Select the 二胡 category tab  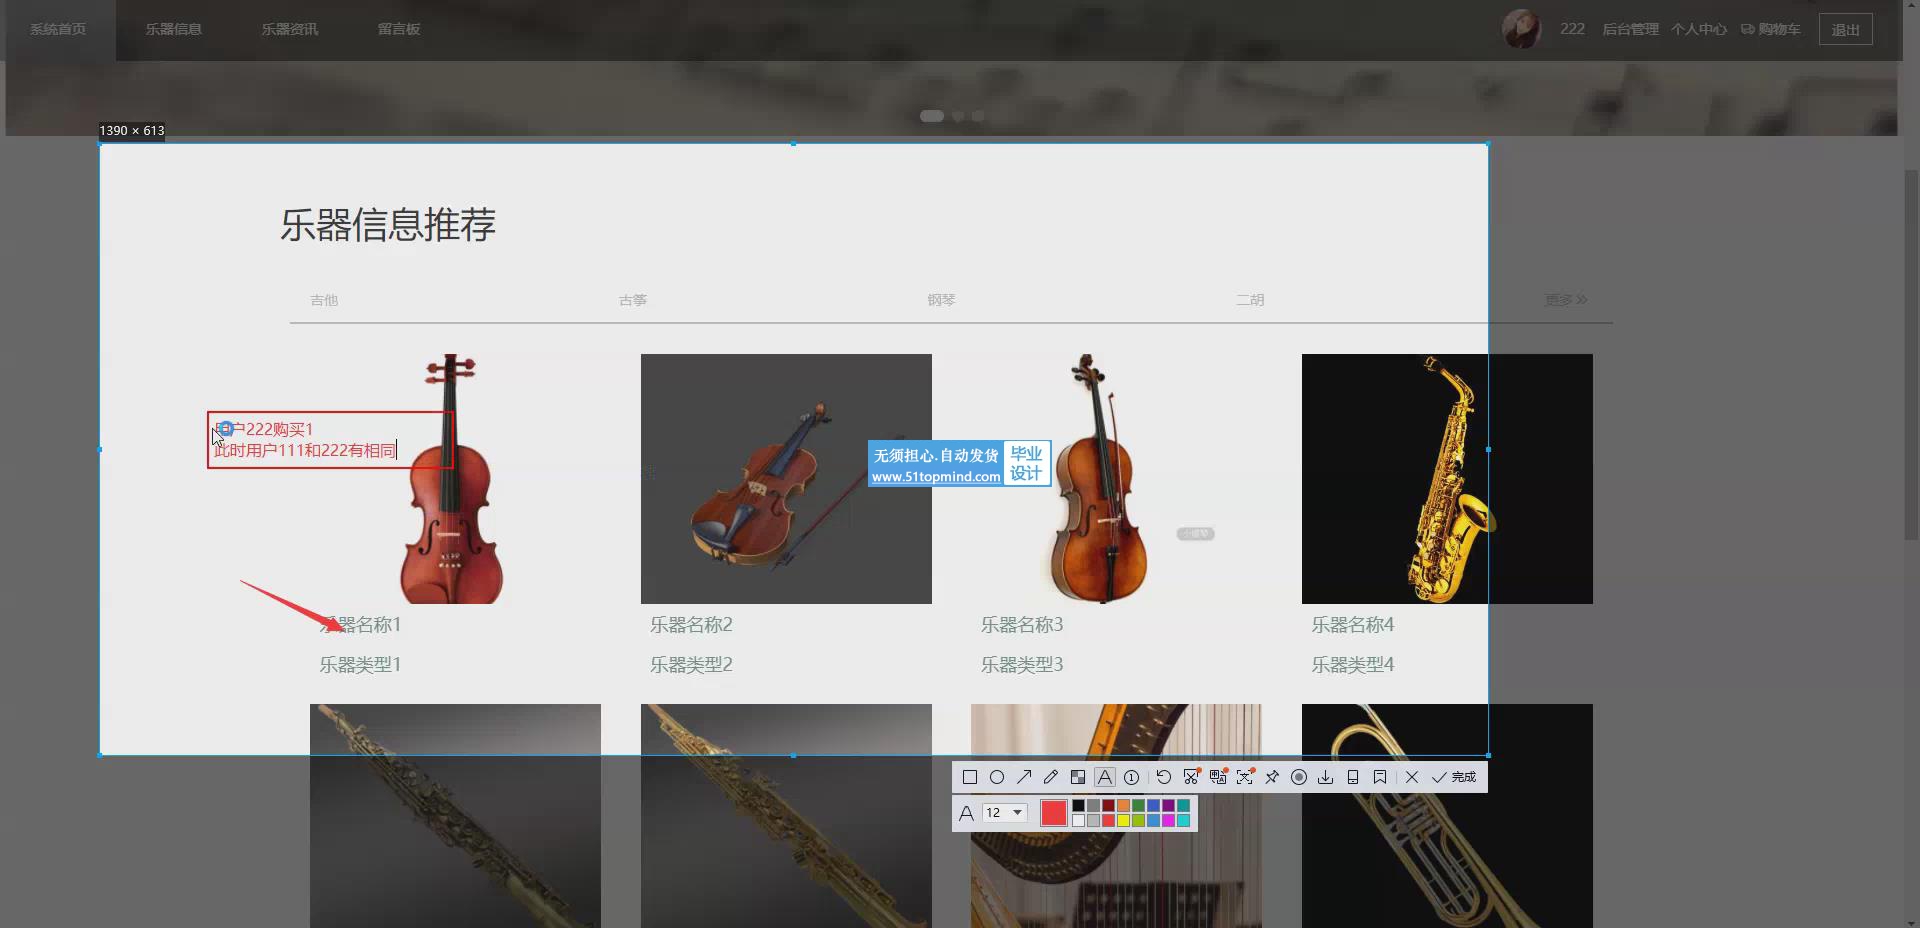(x=1250, y=300)
